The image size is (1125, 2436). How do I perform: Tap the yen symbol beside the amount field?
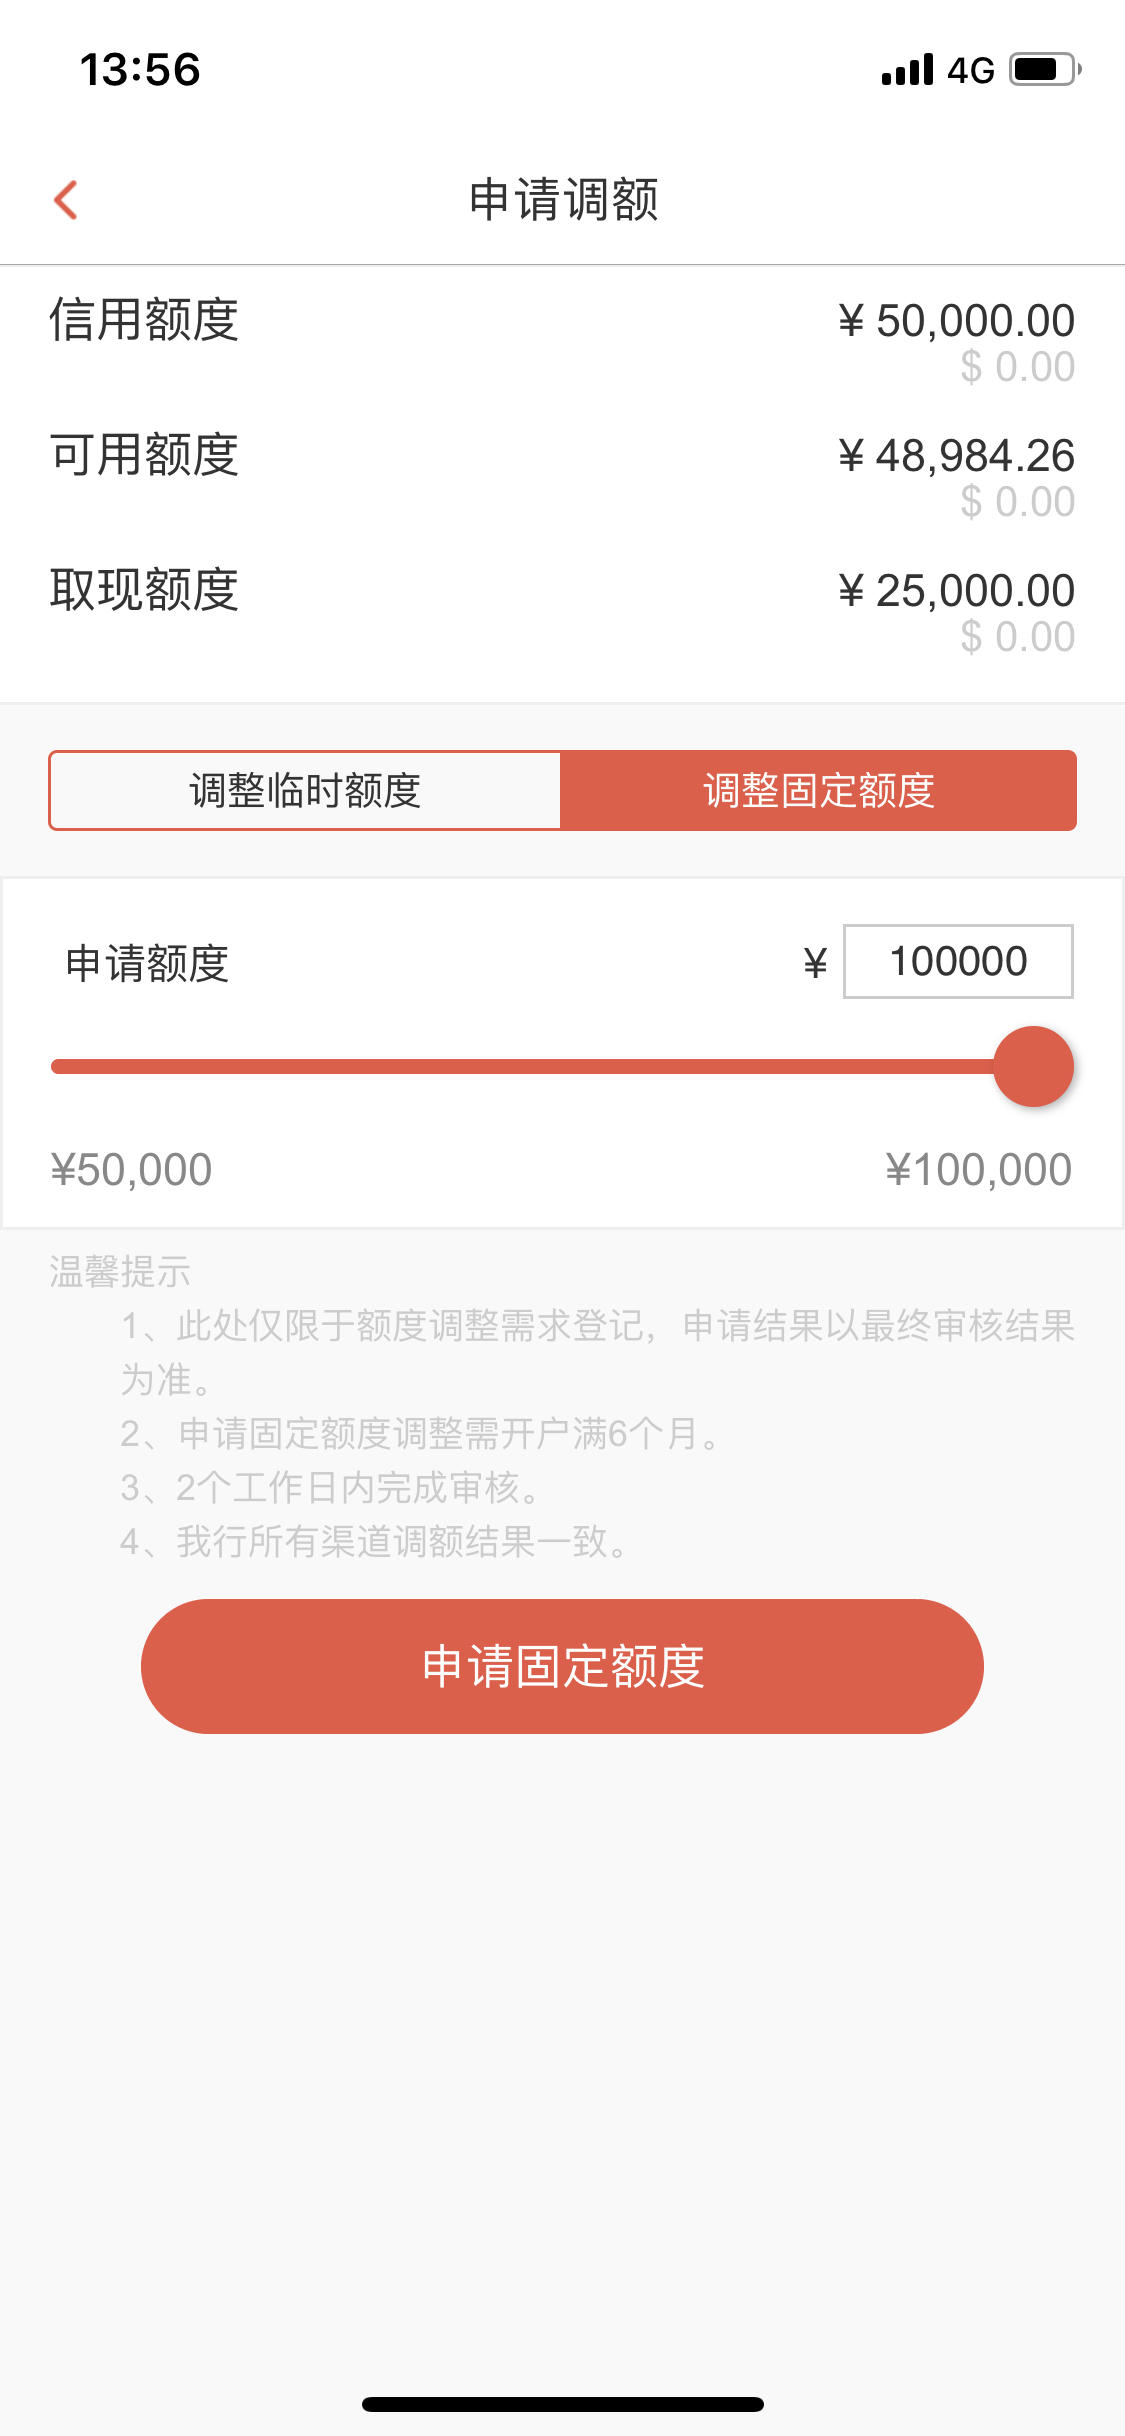point(815,963)
